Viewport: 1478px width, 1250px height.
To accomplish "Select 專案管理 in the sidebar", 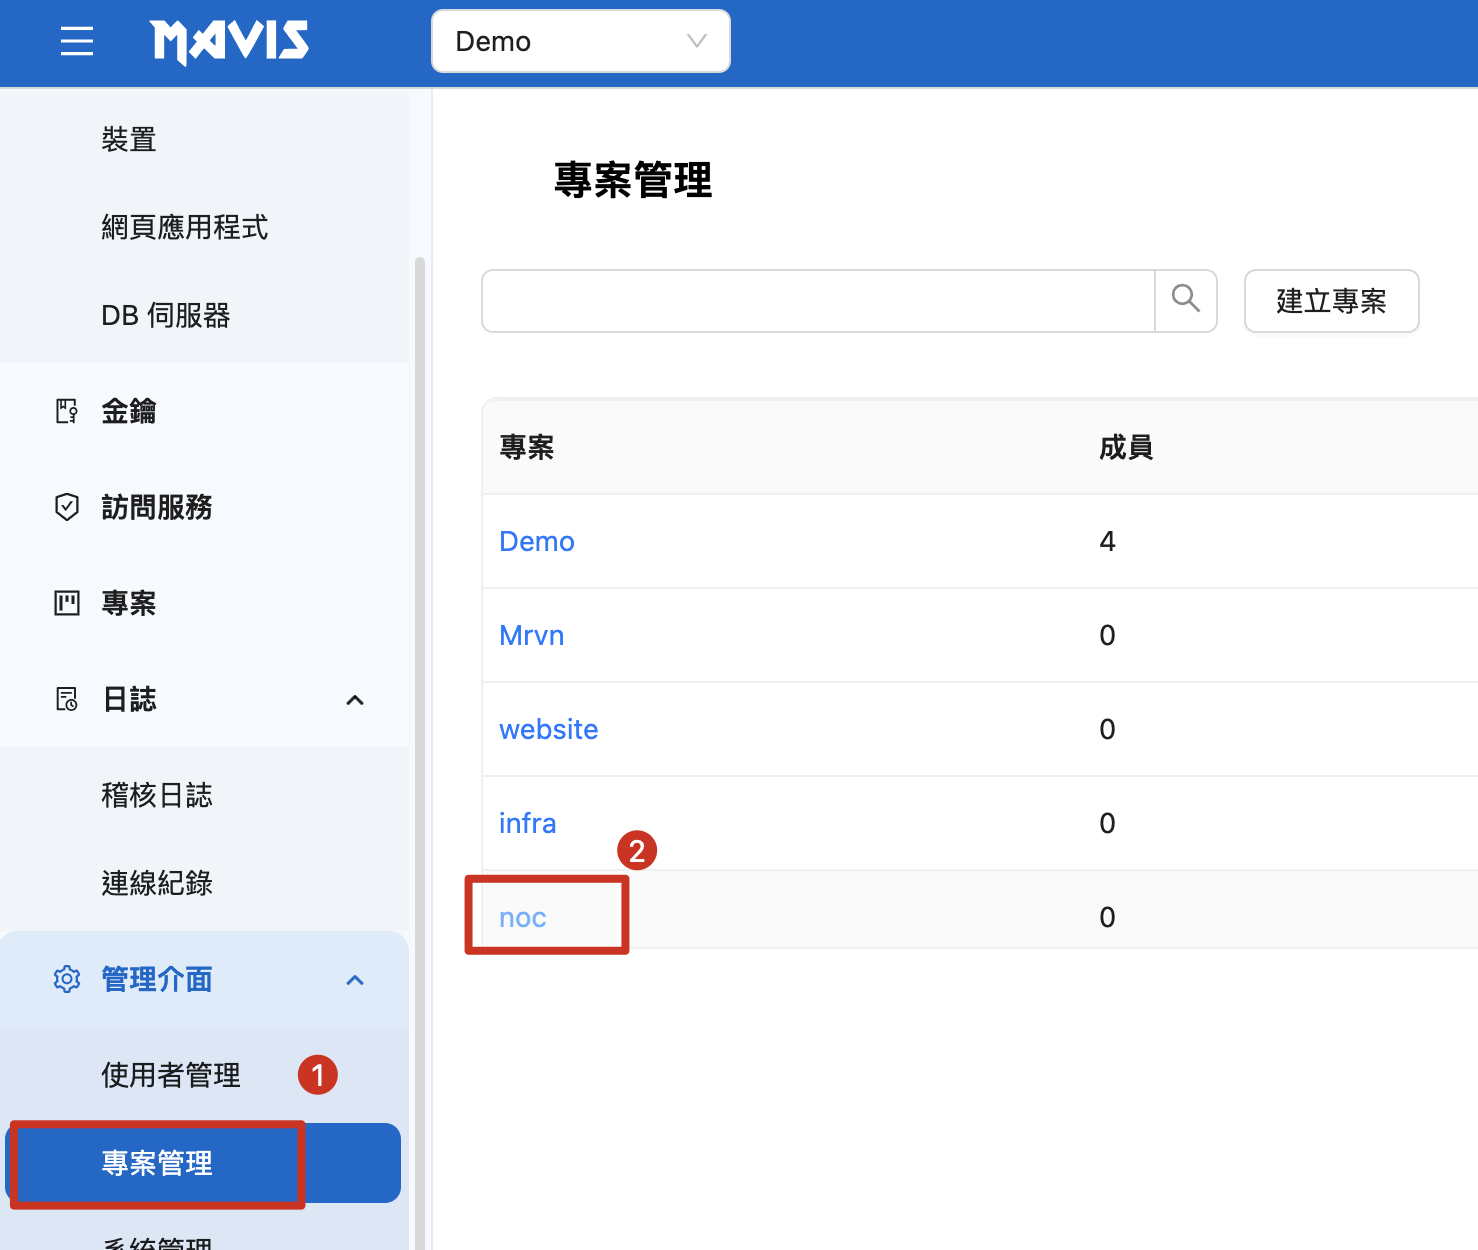I will pos(157,1163).
